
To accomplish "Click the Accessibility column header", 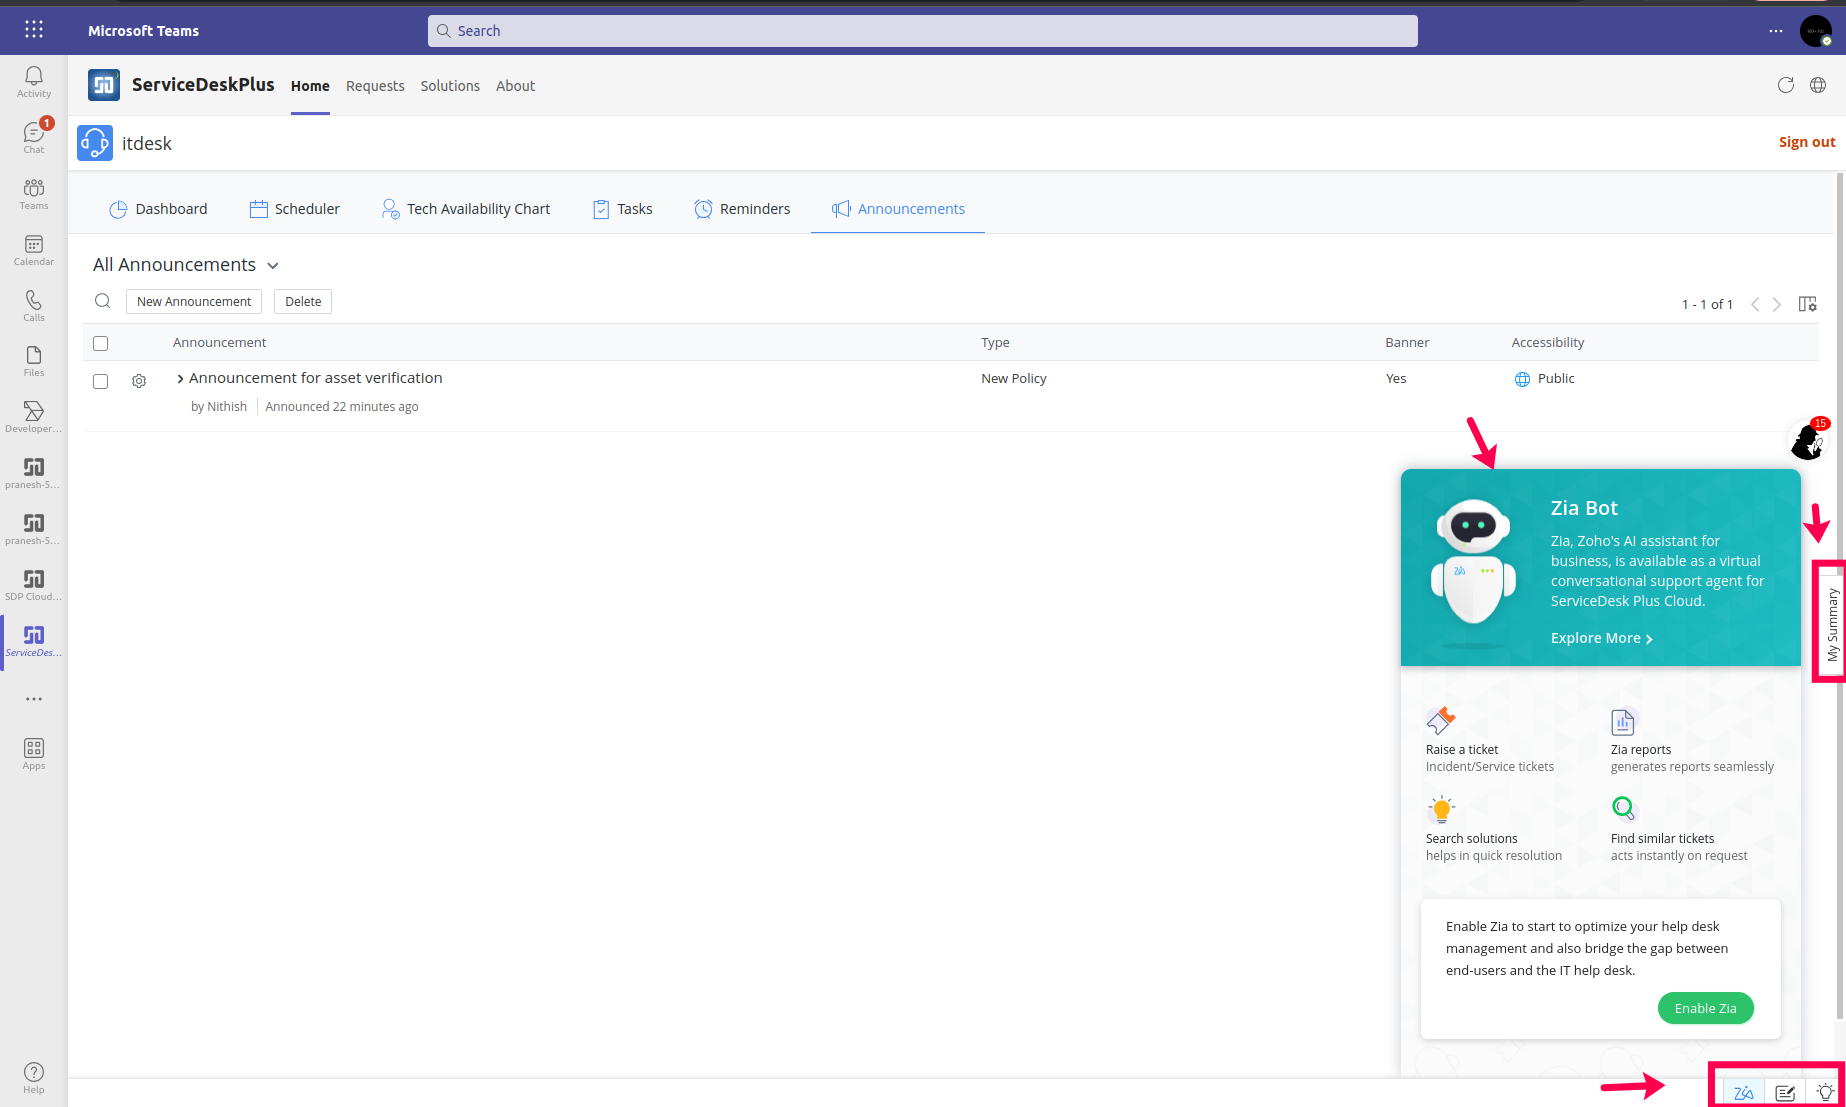I will click(x=1548, y=343).
